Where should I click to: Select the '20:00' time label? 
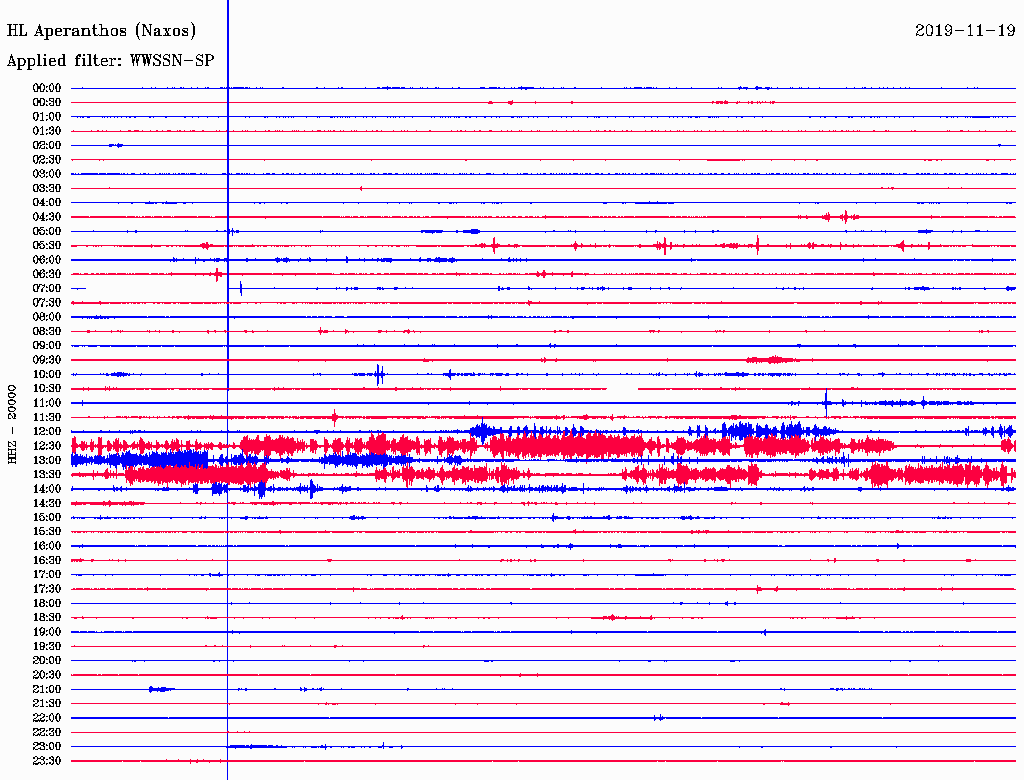click(x=47, y=661)
